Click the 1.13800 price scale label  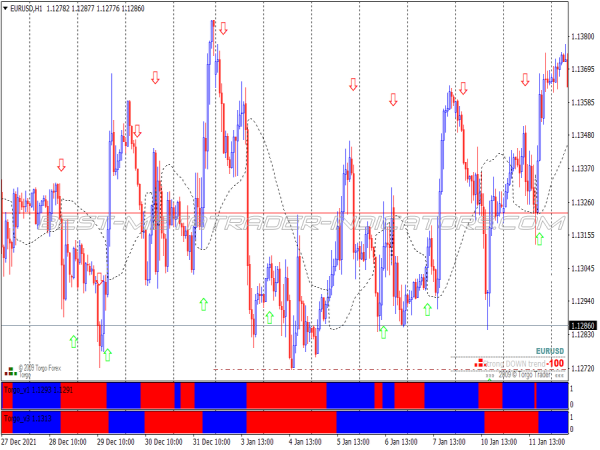click(x=582, y=37)
